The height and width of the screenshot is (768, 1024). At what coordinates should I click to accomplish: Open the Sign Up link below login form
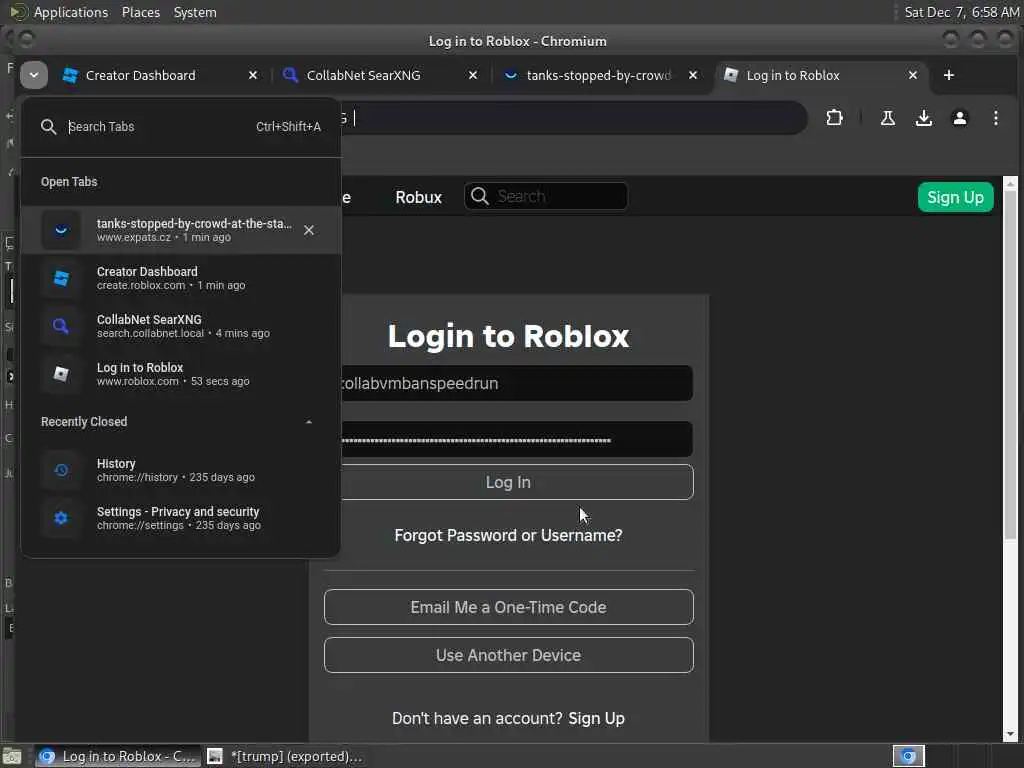[x=596, y=718]
